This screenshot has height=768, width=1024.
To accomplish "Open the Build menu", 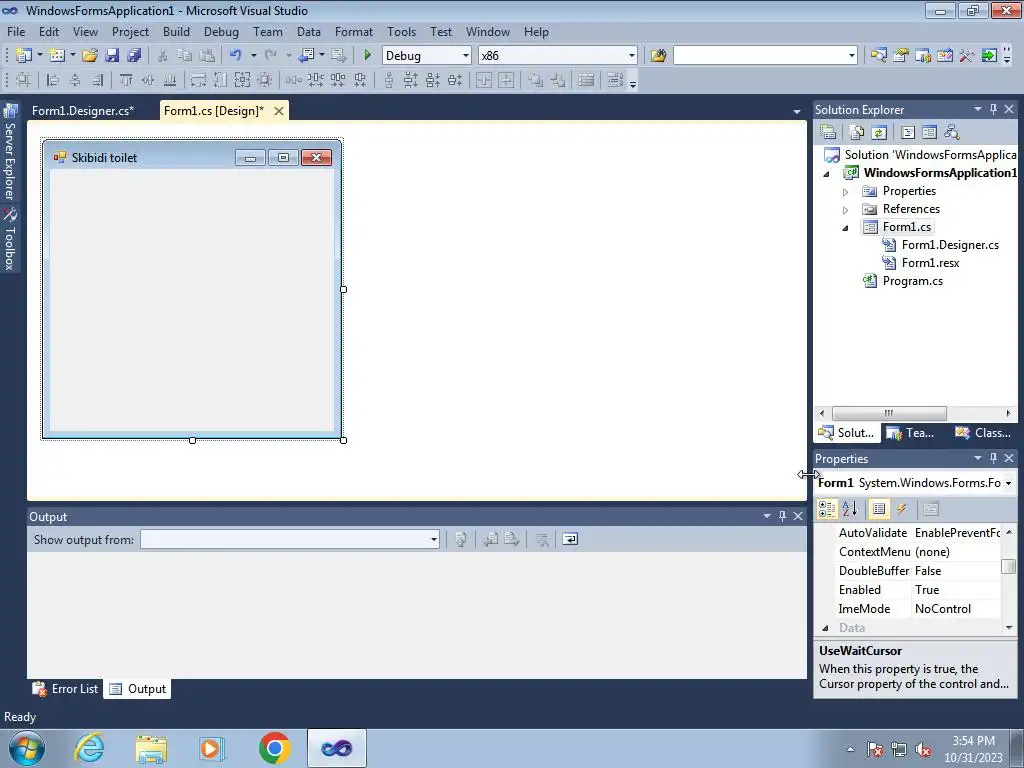I will (x=176, y=31).
